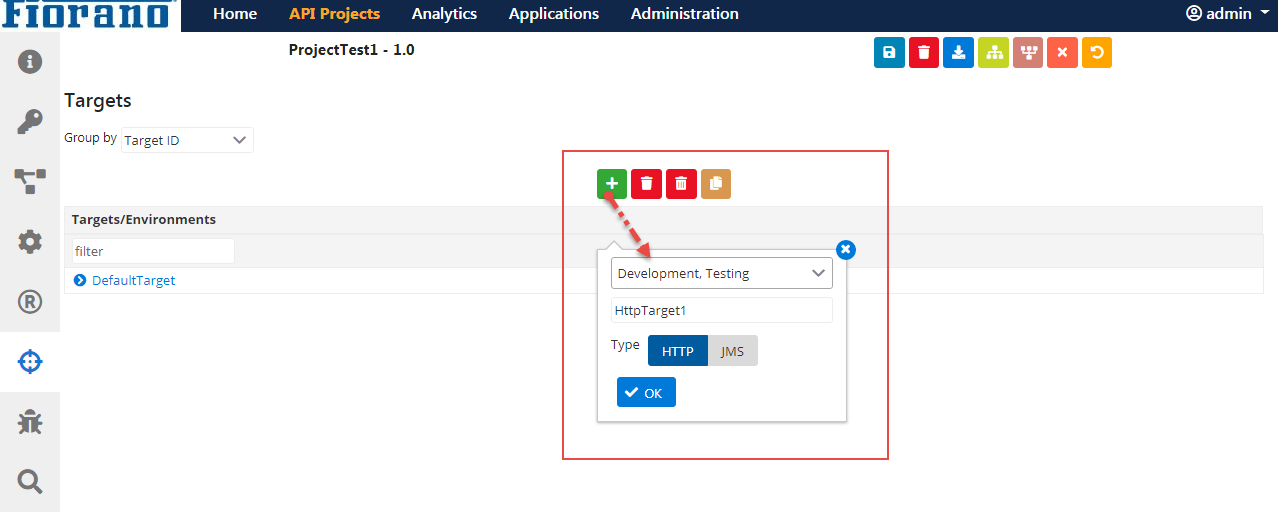Click the red Delete project trash icon
The width and height of the screenshot is (1278, 512).
point(924,53)
